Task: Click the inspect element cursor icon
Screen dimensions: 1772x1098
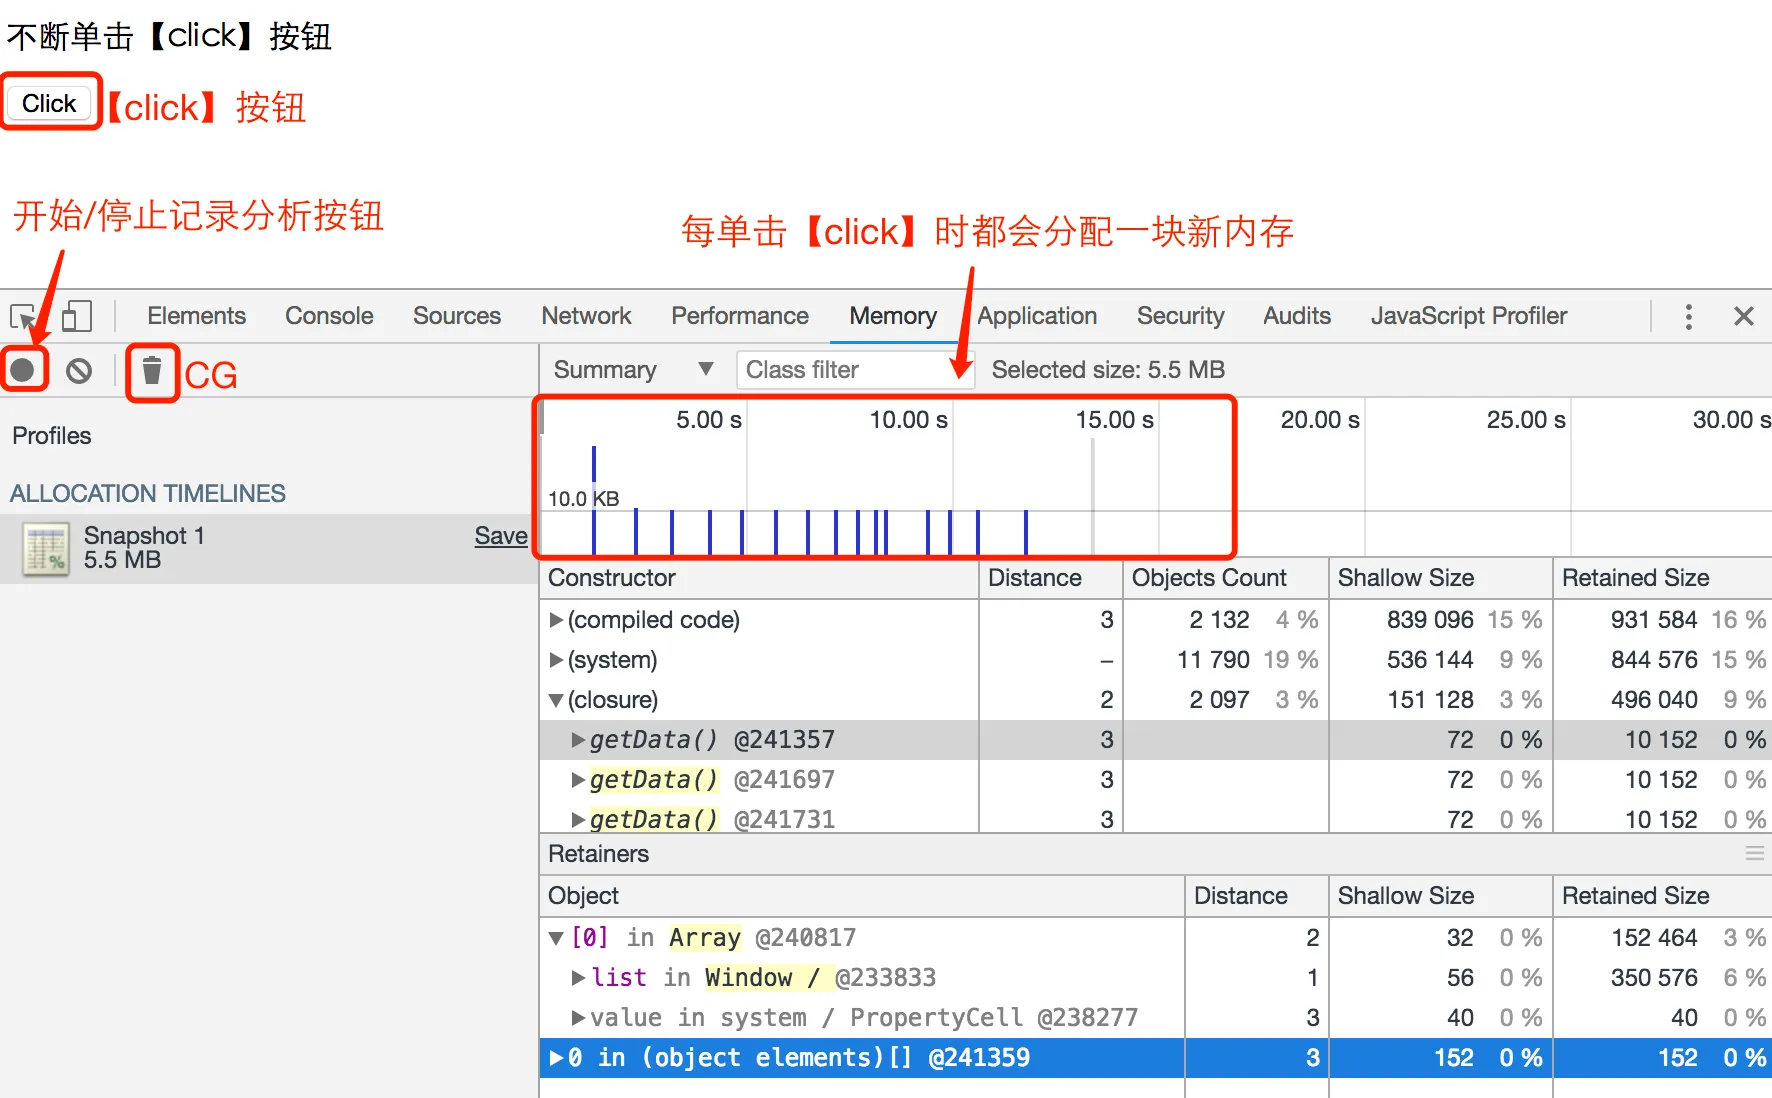Action: tap(22, 317)
